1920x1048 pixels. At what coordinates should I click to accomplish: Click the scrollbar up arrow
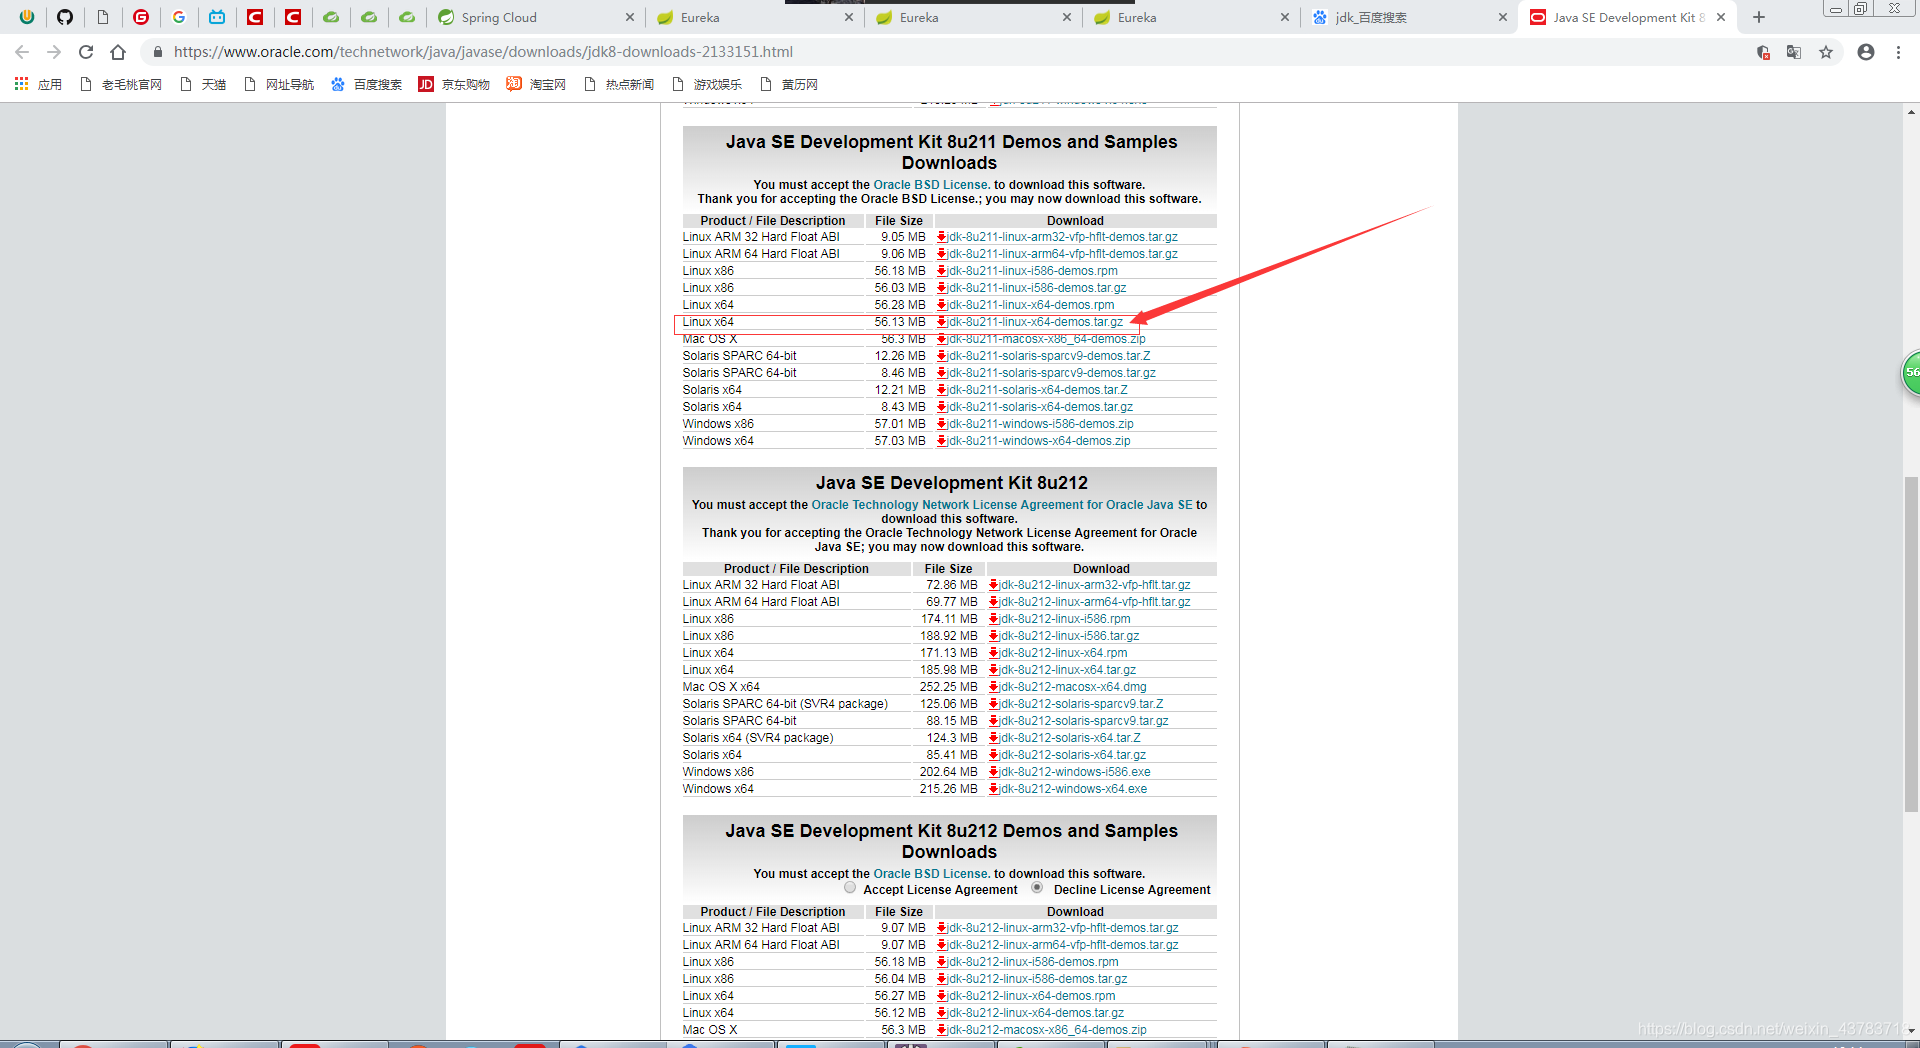click(1911, 112)
